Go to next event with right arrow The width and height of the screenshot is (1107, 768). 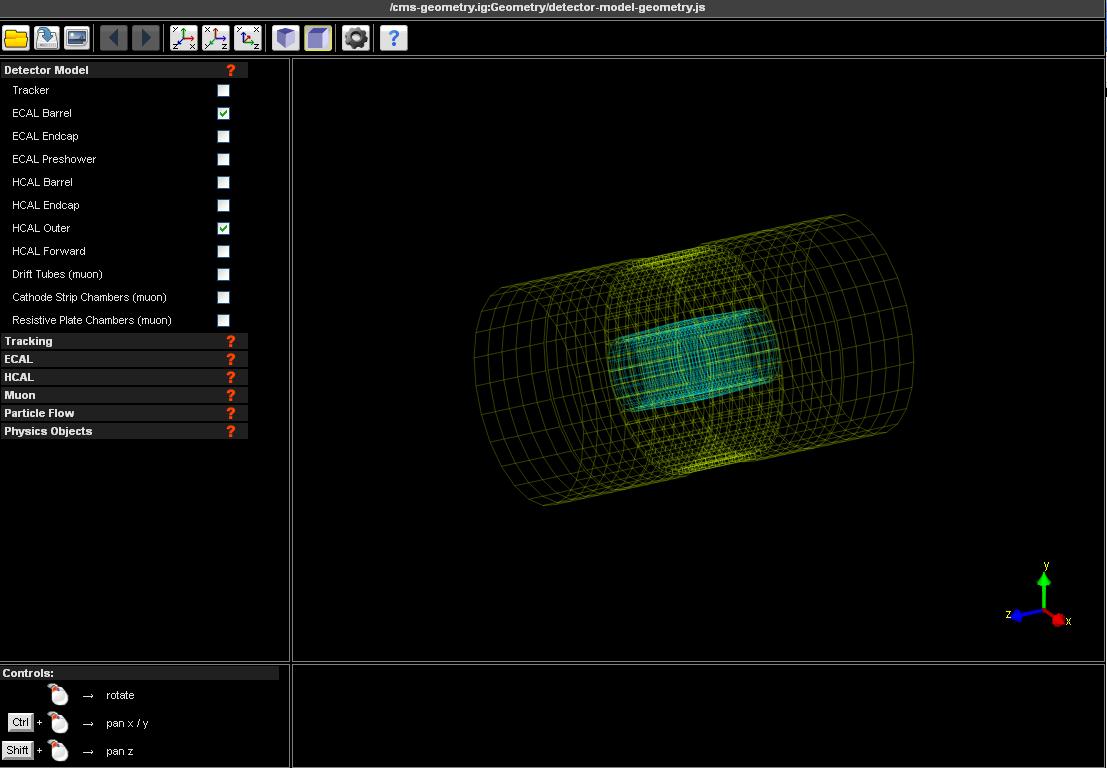pos(145,38)
